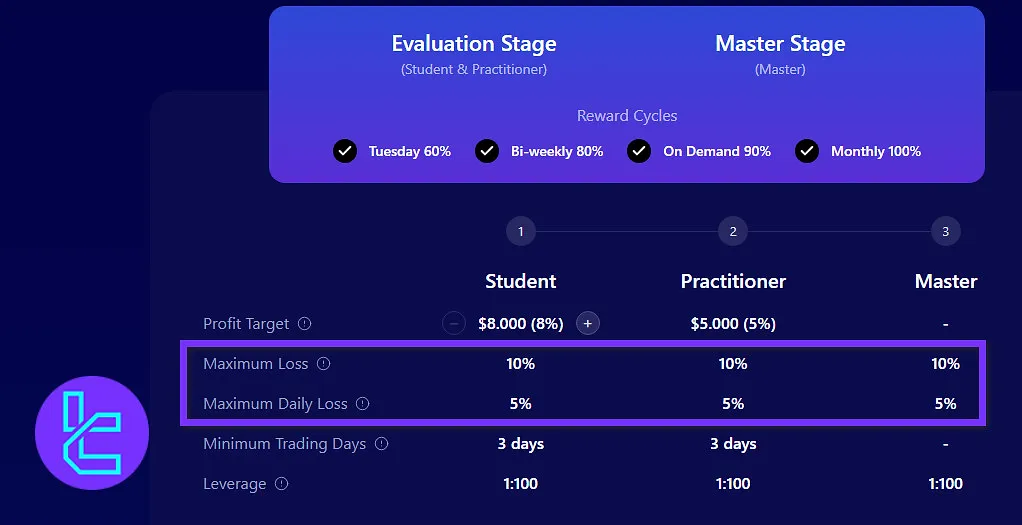Click info icon next to Profit Target
This screenshot has width=1022, height=525.
point(305,324)
